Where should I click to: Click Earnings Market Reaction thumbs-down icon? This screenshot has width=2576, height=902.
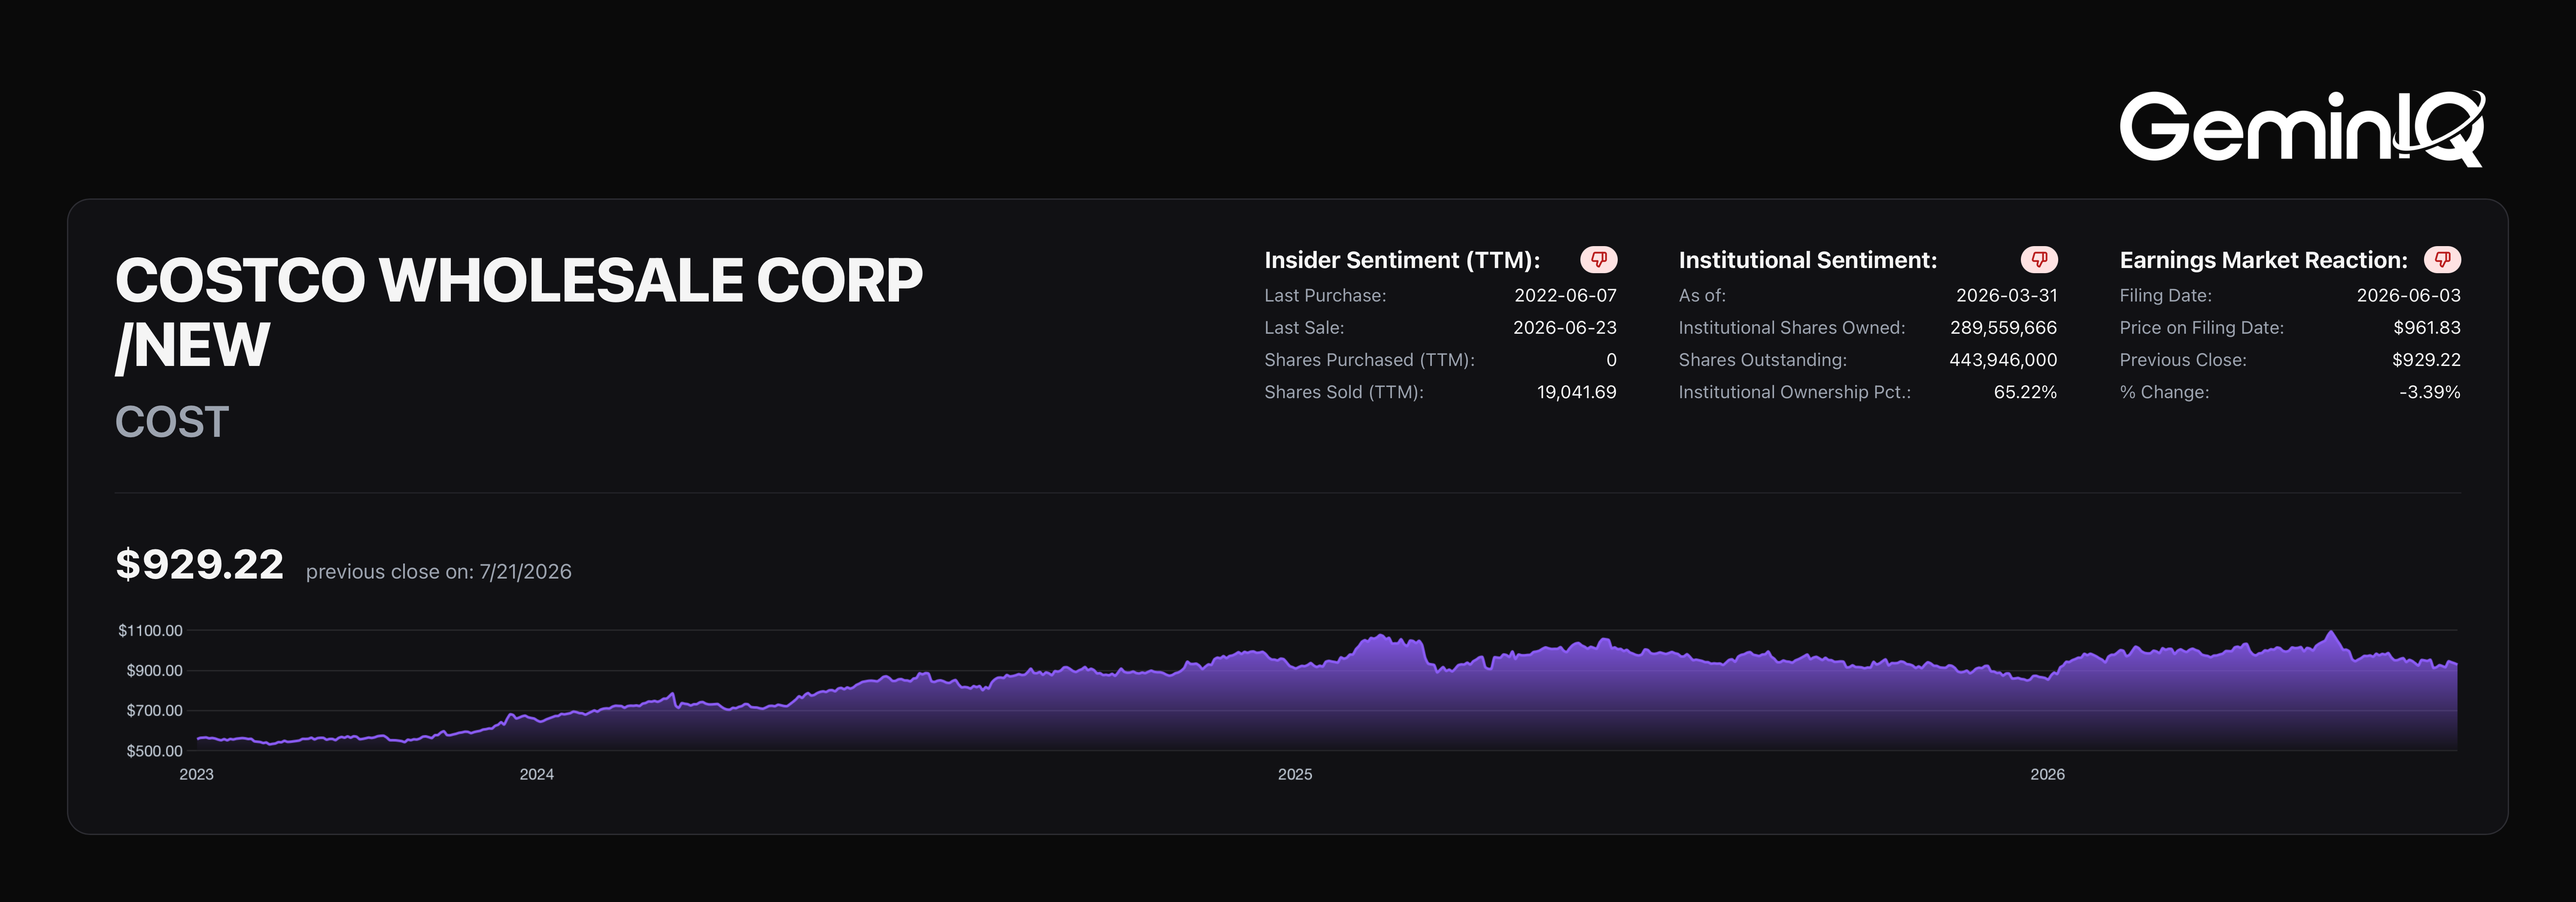click(2442, 260)
